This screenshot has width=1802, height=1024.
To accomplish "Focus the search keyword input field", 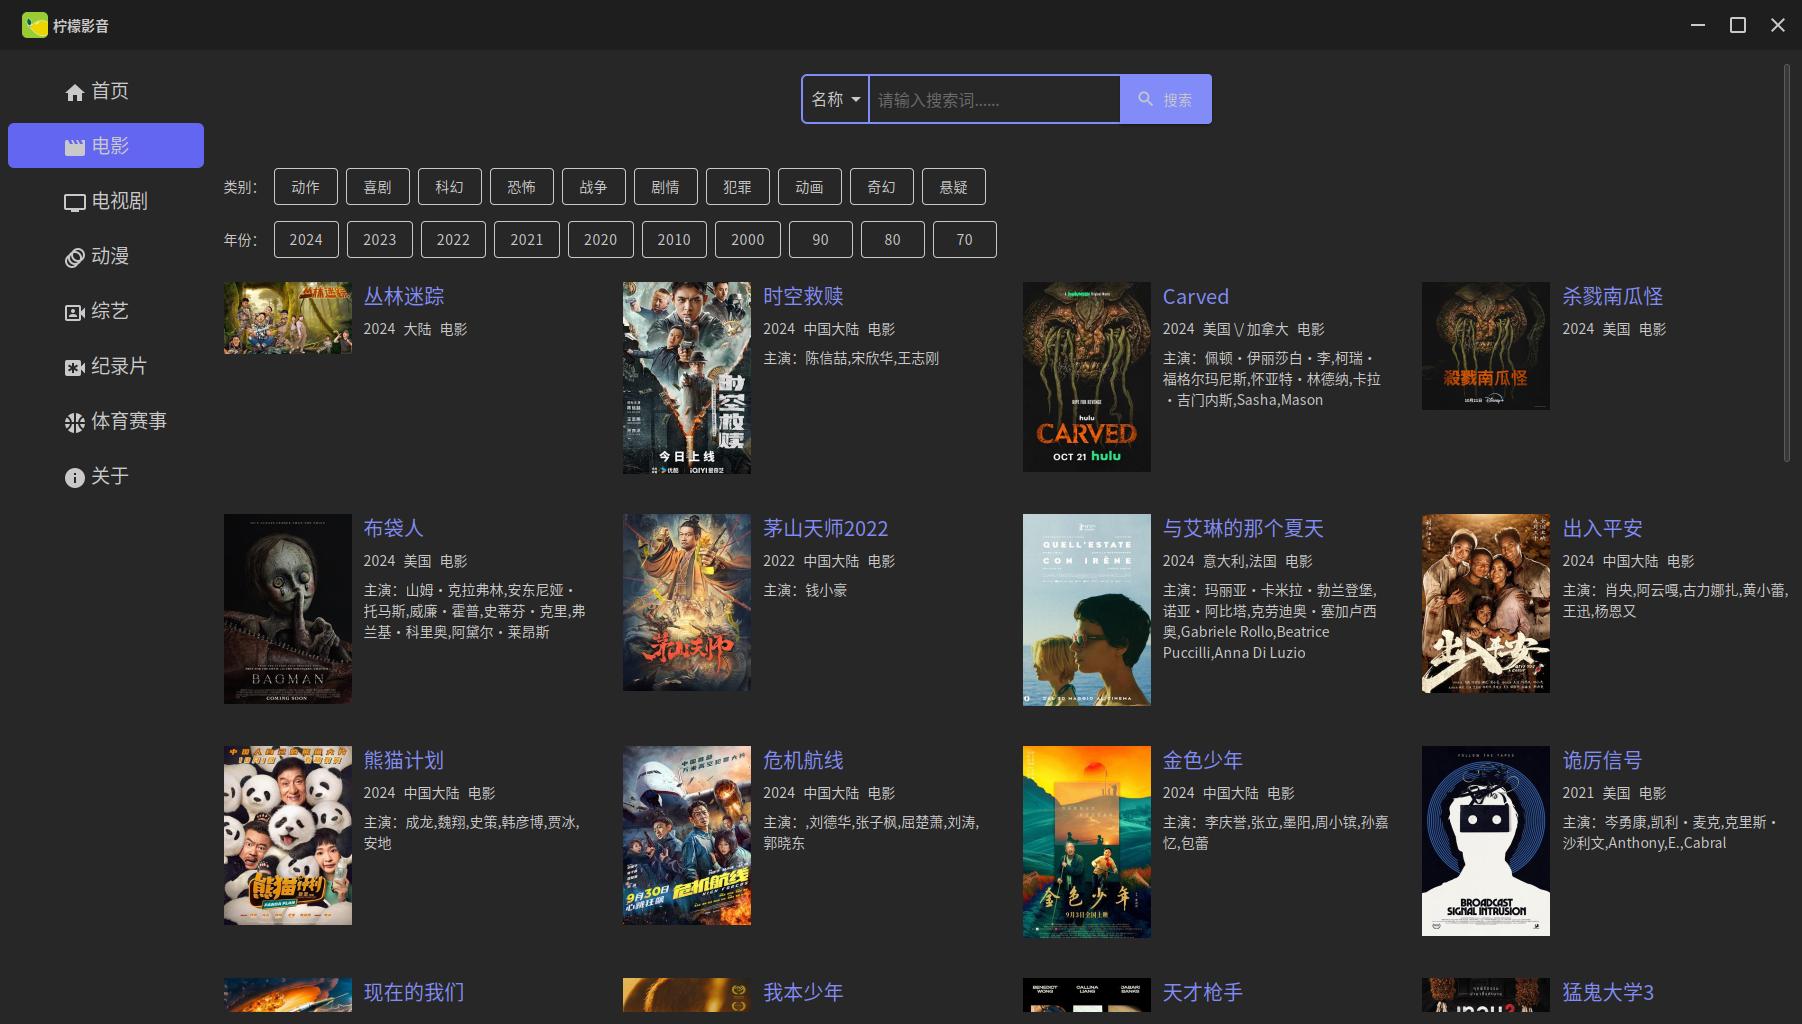I will tap(995, 99).
